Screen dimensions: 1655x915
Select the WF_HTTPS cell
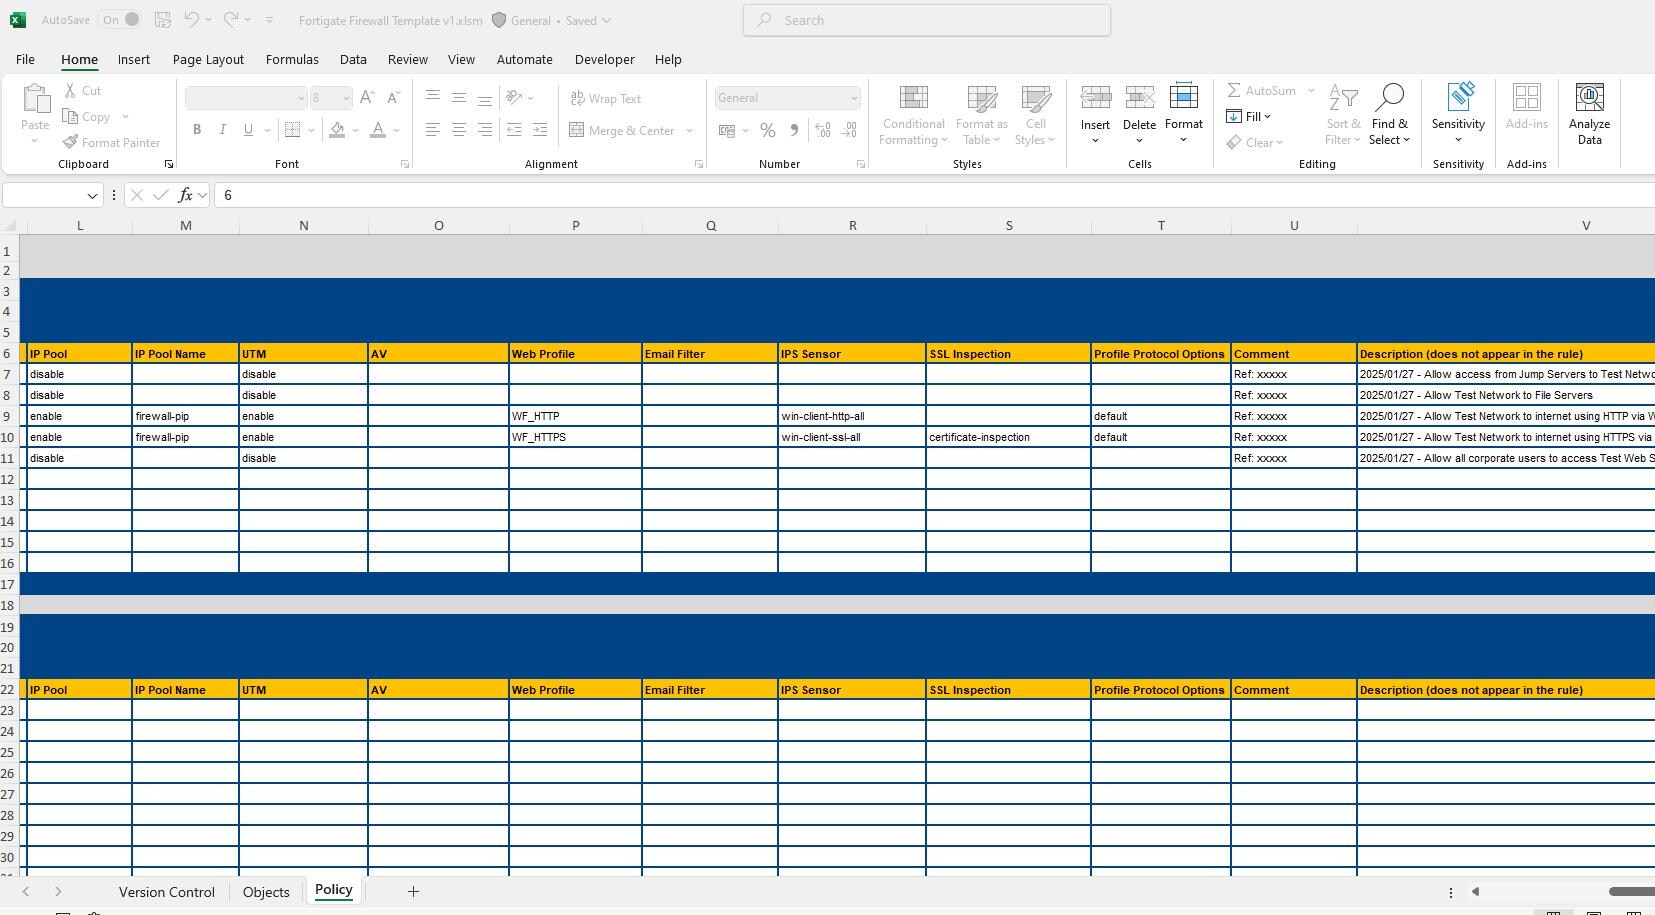(x=575, y=437)
